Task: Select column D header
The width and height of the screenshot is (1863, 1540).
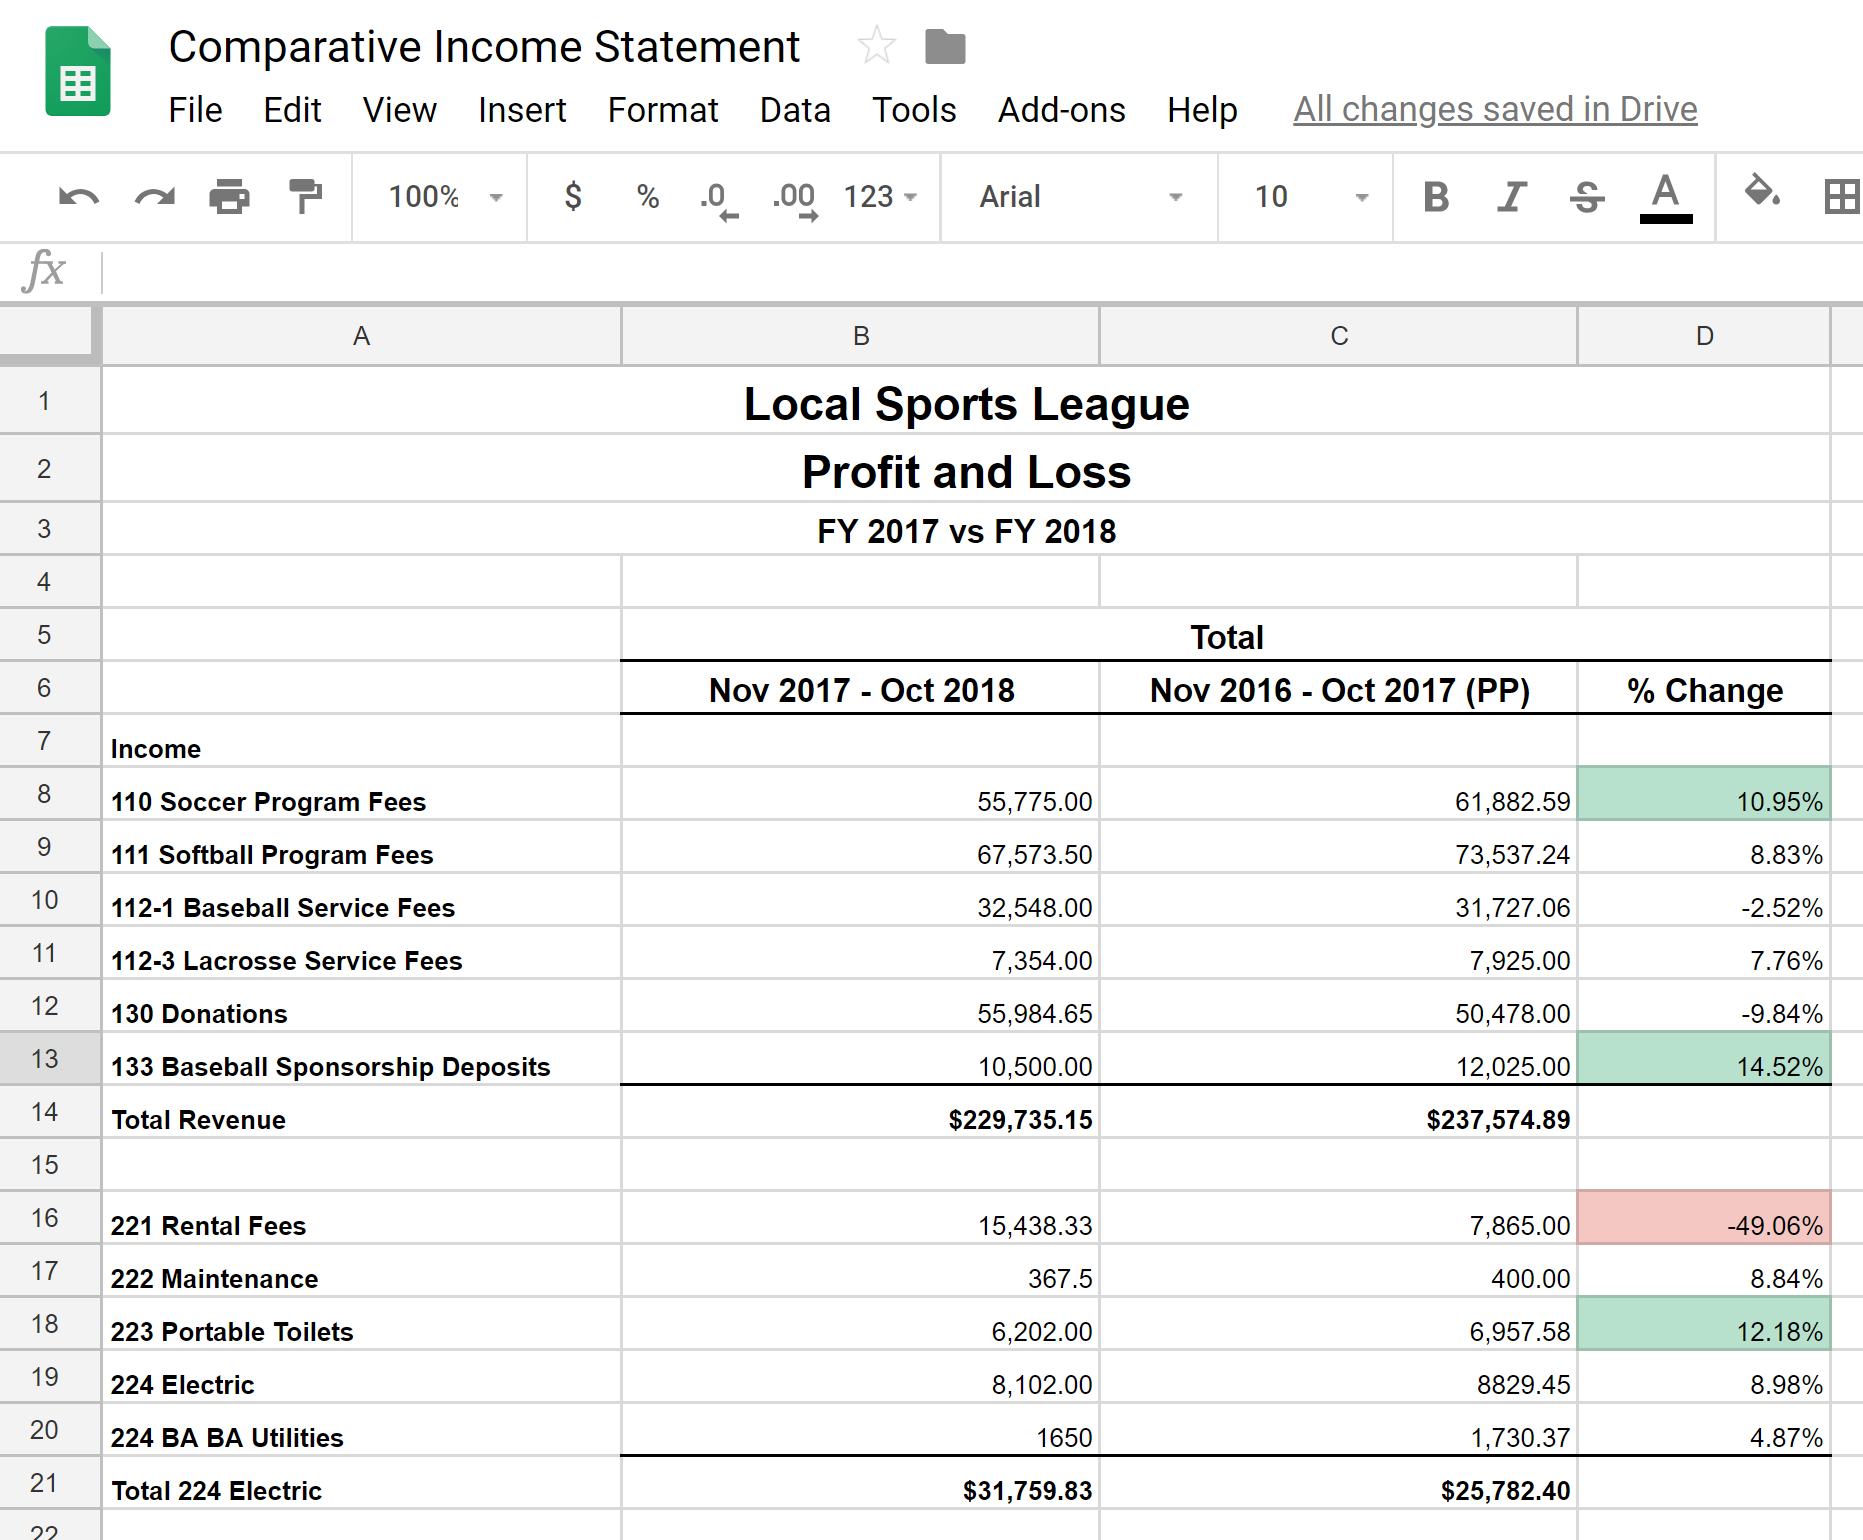Action: coord(1704,336)
